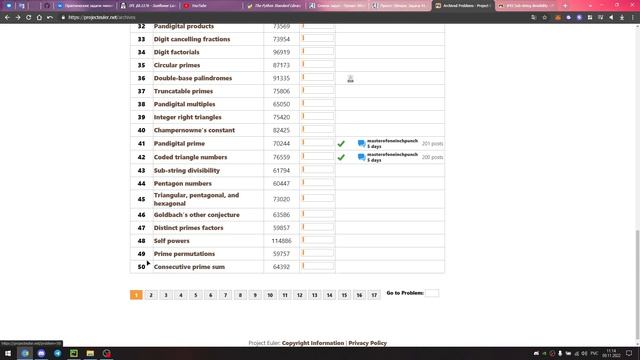
Task: Open problem Pentagon numbers
Action: (182, 184)
